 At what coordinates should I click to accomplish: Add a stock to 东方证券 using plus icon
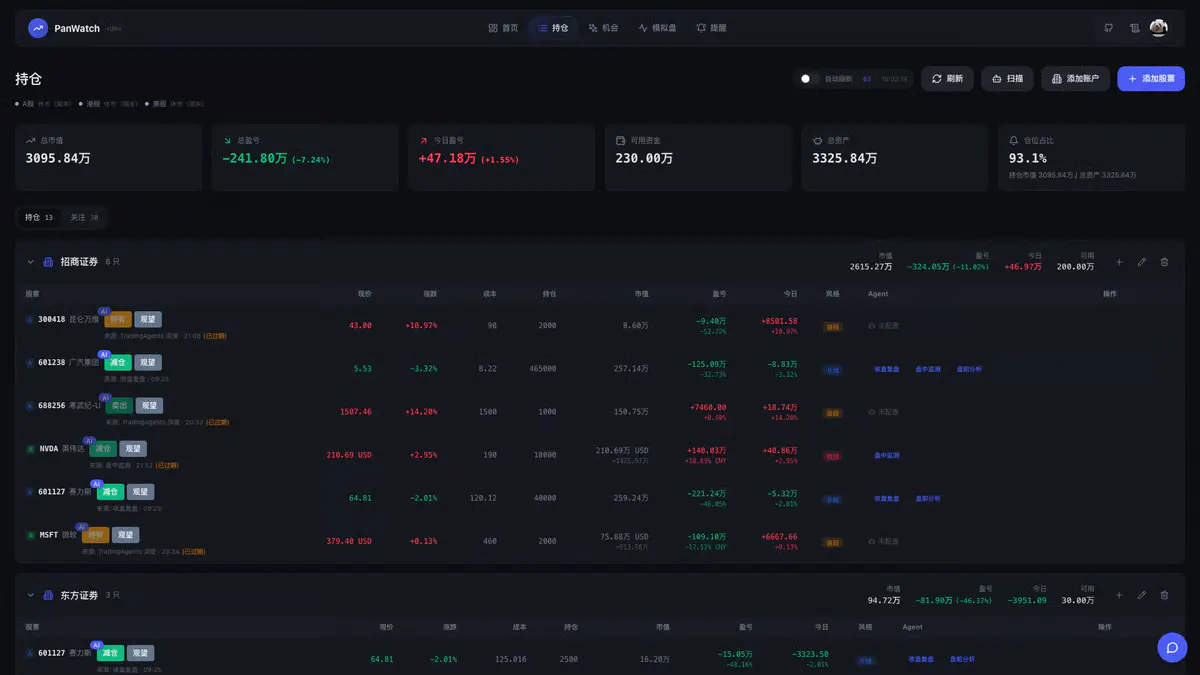coord(1119,595)
